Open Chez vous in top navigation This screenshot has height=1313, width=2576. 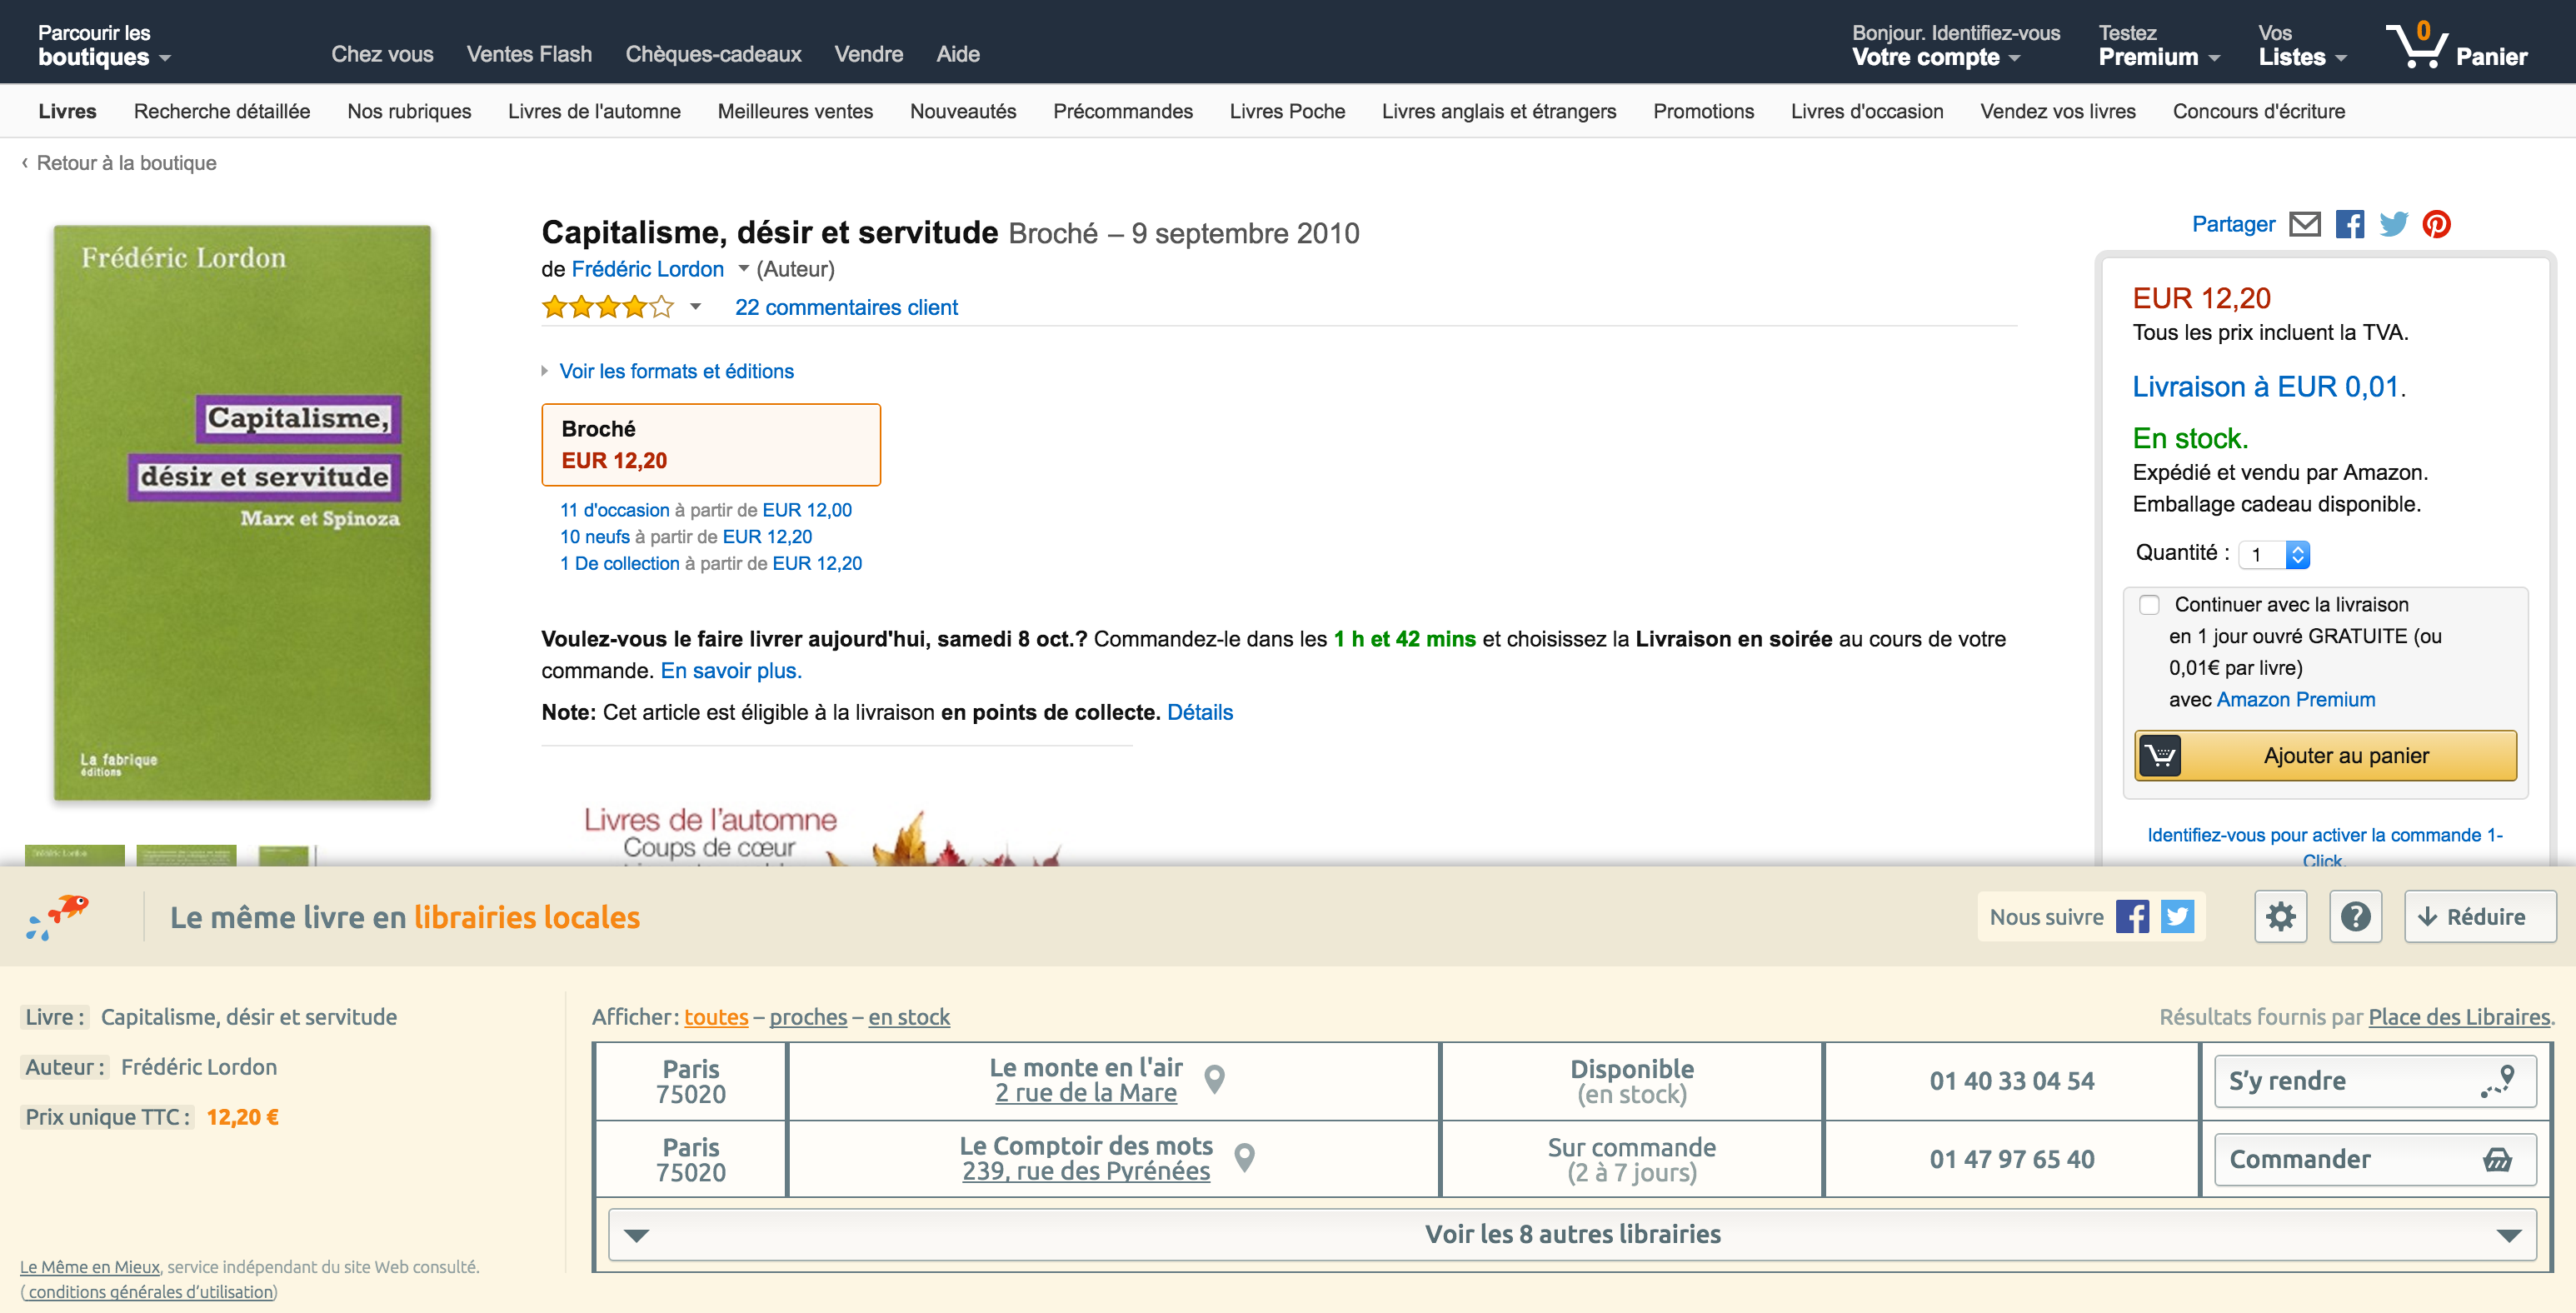click(382, 54)
